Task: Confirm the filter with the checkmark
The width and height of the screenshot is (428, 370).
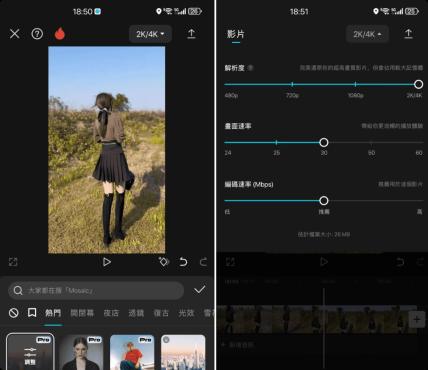Action: pyautogui.click(x=200, y=289)
